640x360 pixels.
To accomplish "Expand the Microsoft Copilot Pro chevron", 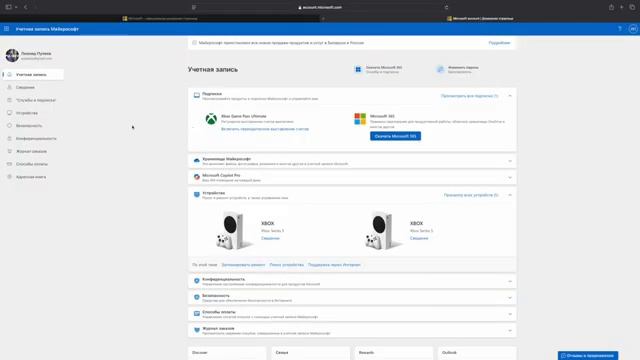I will tap(510, 177).
